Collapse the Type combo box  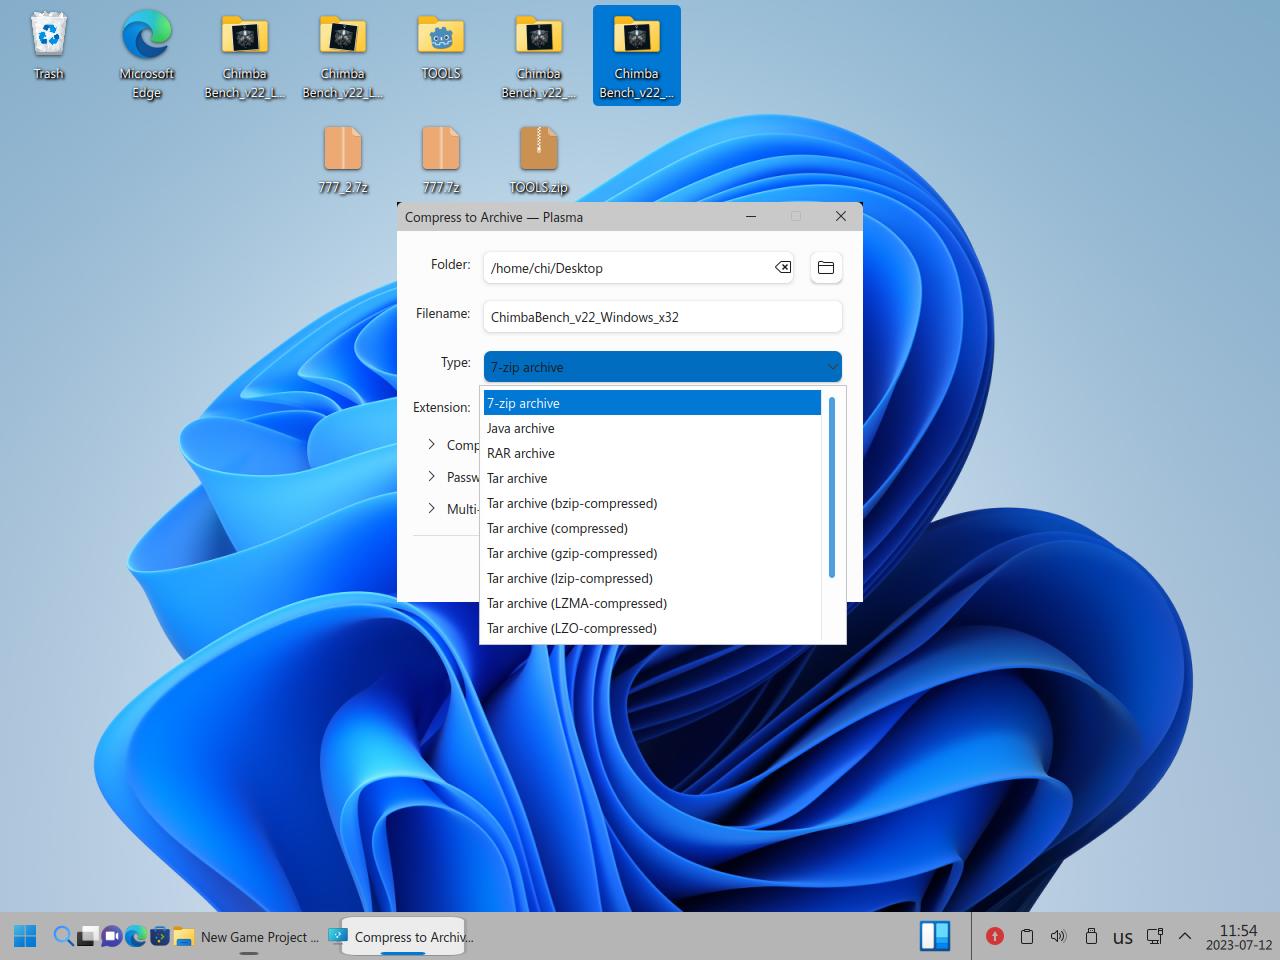coord(662,367)
